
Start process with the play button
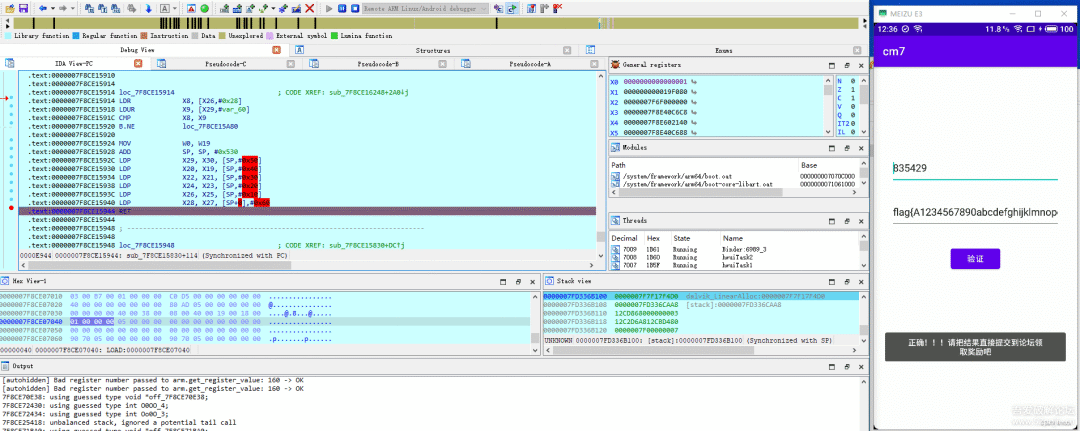tap(329, 8)
